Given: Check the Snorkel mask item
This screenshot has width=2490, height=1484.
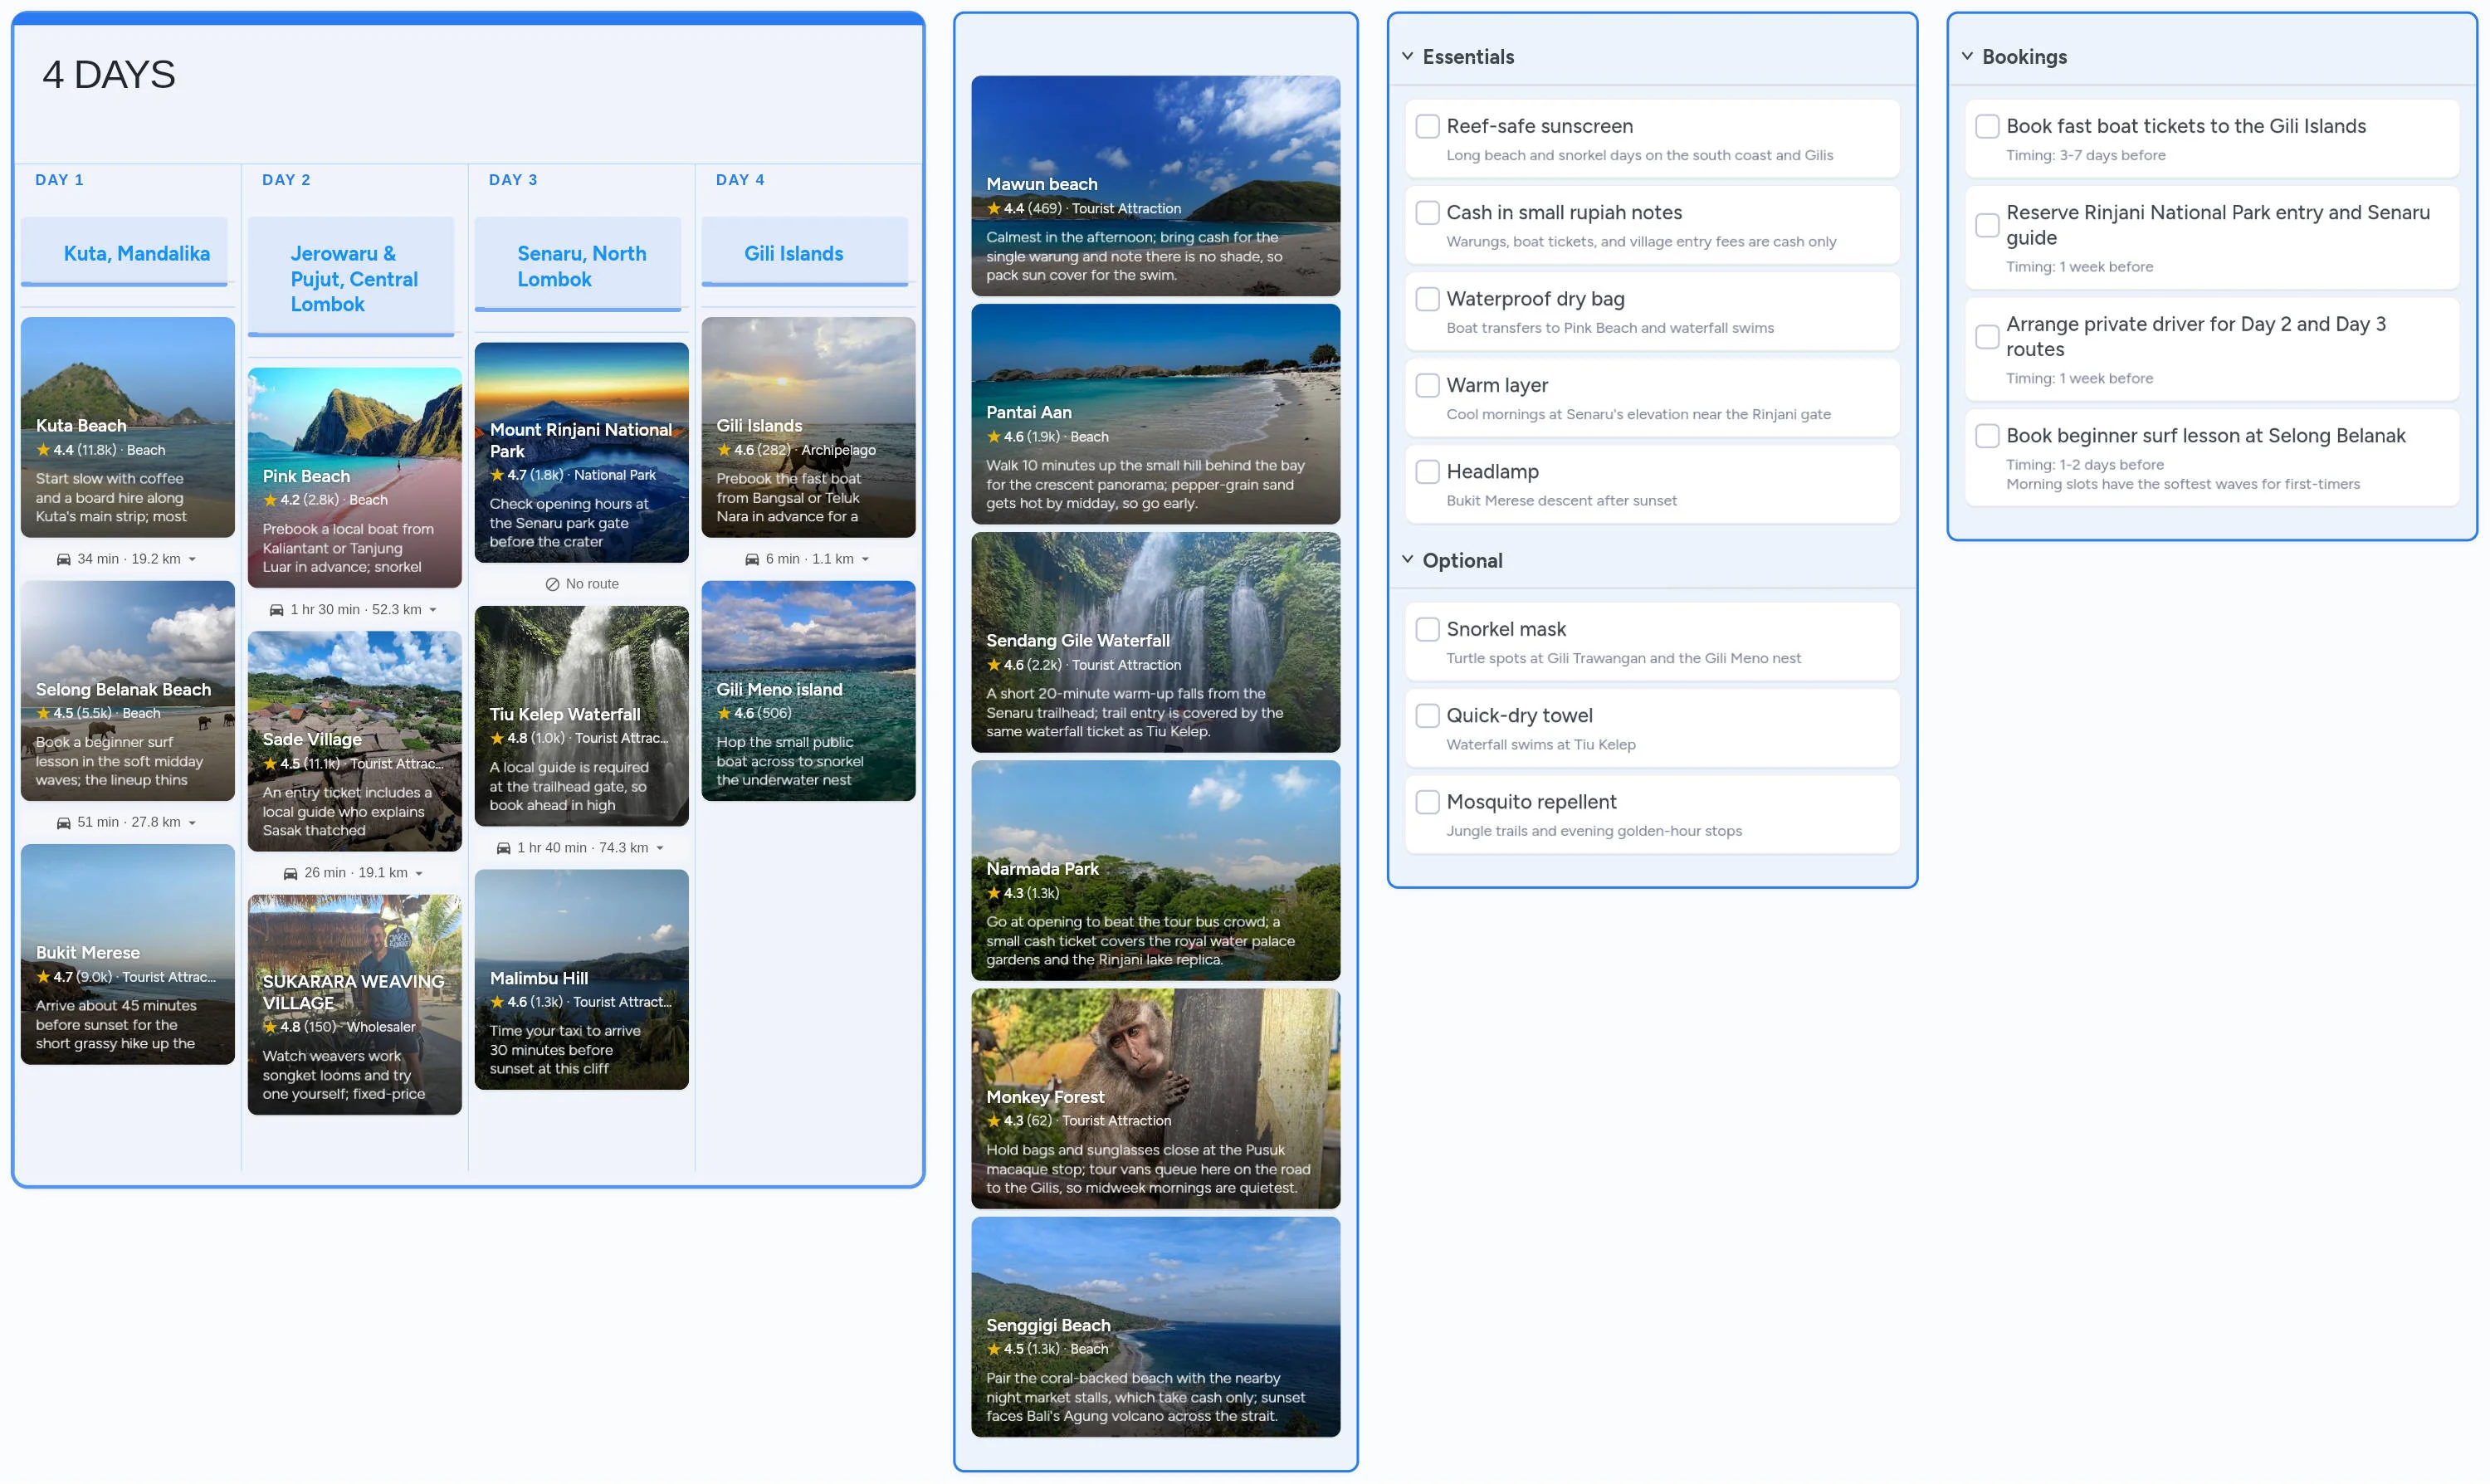Looking at the screenshot, I should [x=1428, y=629].
